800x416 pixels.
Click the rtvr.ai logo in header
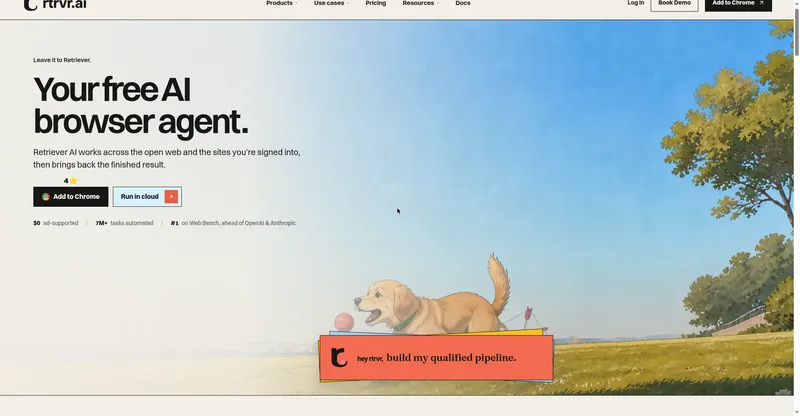[x=55, y=4]
